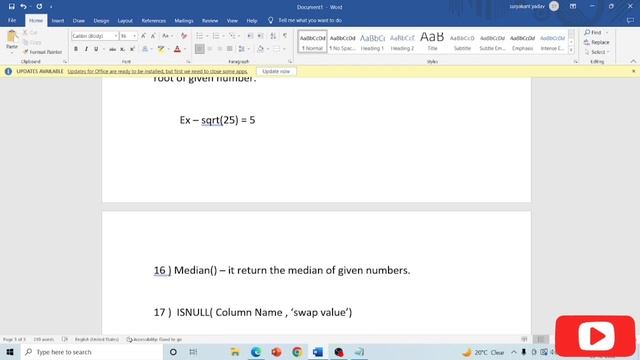The height and width of the screenshot is (360, 640).
Task: Open File Explorer from taskbar
Action: pos(235,352)
